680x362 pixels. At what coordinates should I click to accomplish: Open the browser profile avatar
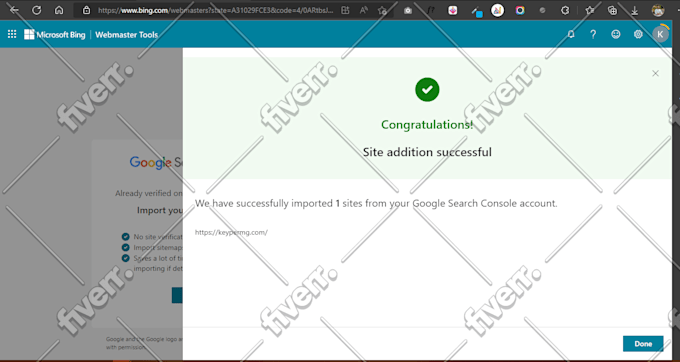pos(658,10)
